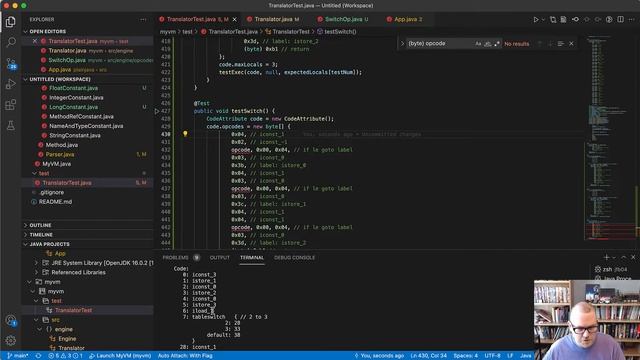Select the Terminal panel tab
The image size is (640, 360).
[x=252, y=258]
